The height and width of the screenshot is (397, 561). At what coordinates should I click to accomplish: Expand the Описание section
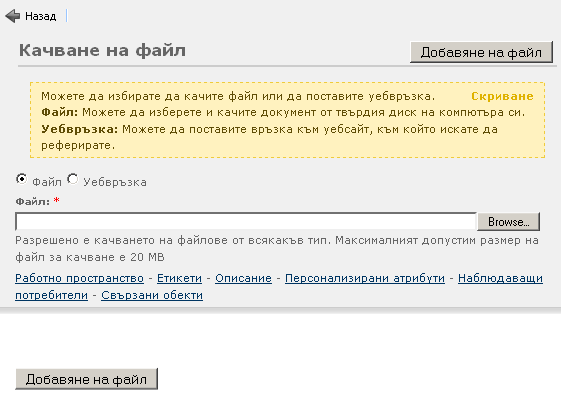point(243,278)
